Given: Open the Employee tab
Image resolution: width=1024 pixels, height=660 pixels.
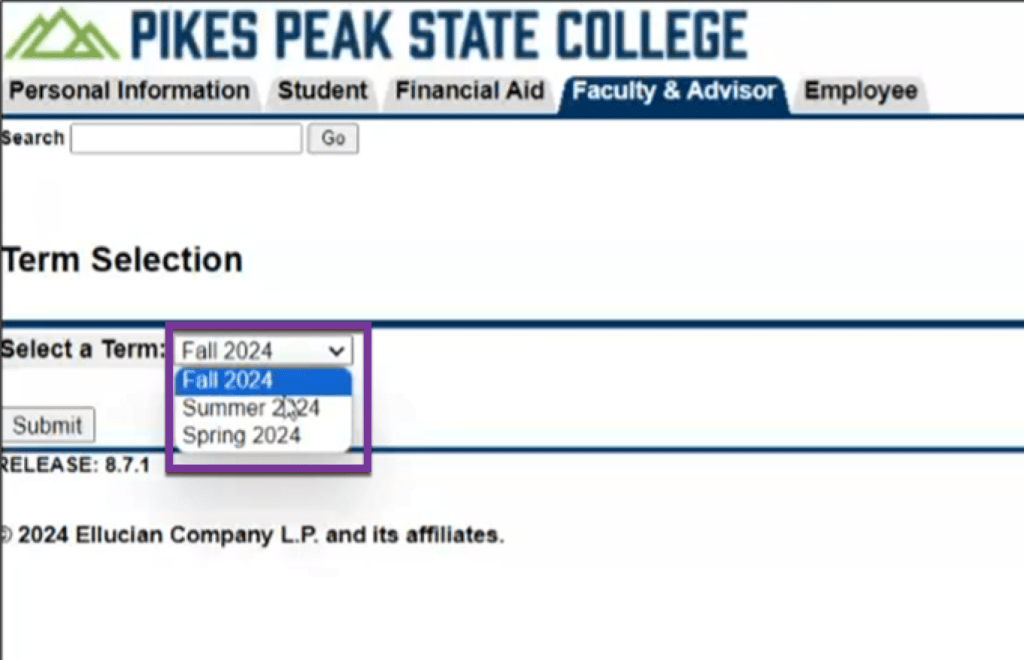Looking at the screenshot, I should tap(860, 91).
